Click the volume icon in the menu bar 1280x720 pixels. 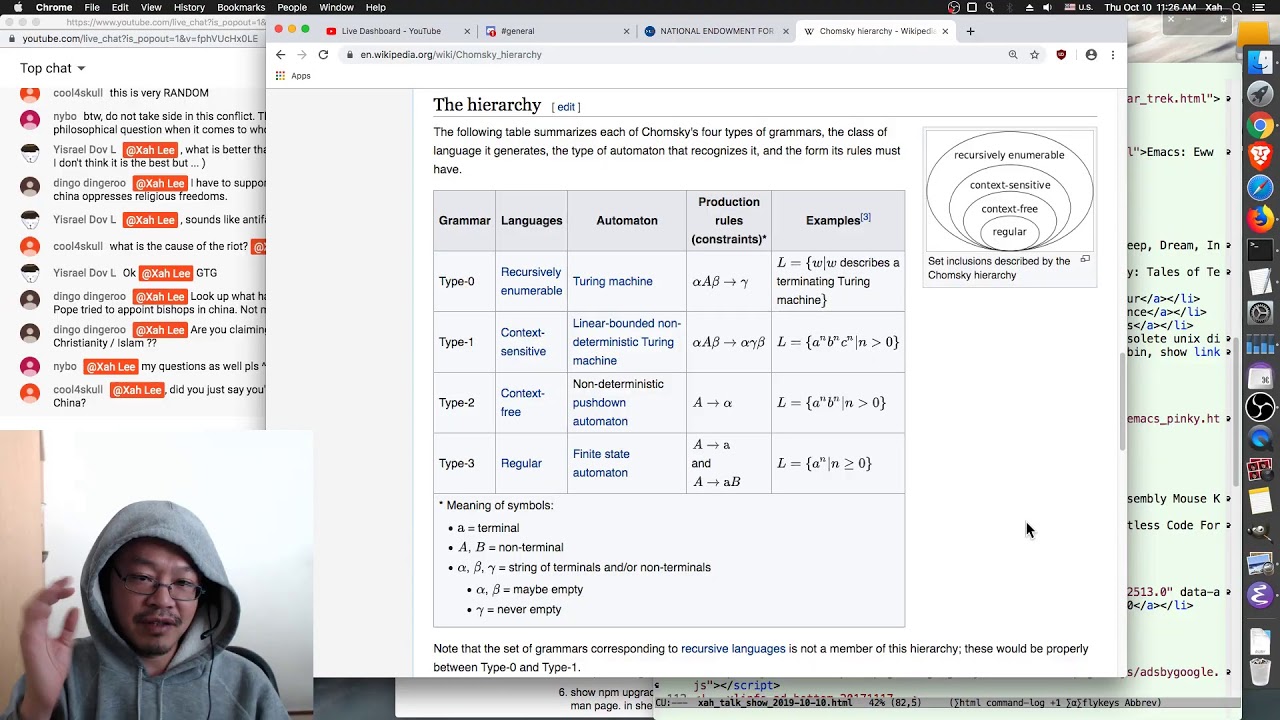[1047, 7]
